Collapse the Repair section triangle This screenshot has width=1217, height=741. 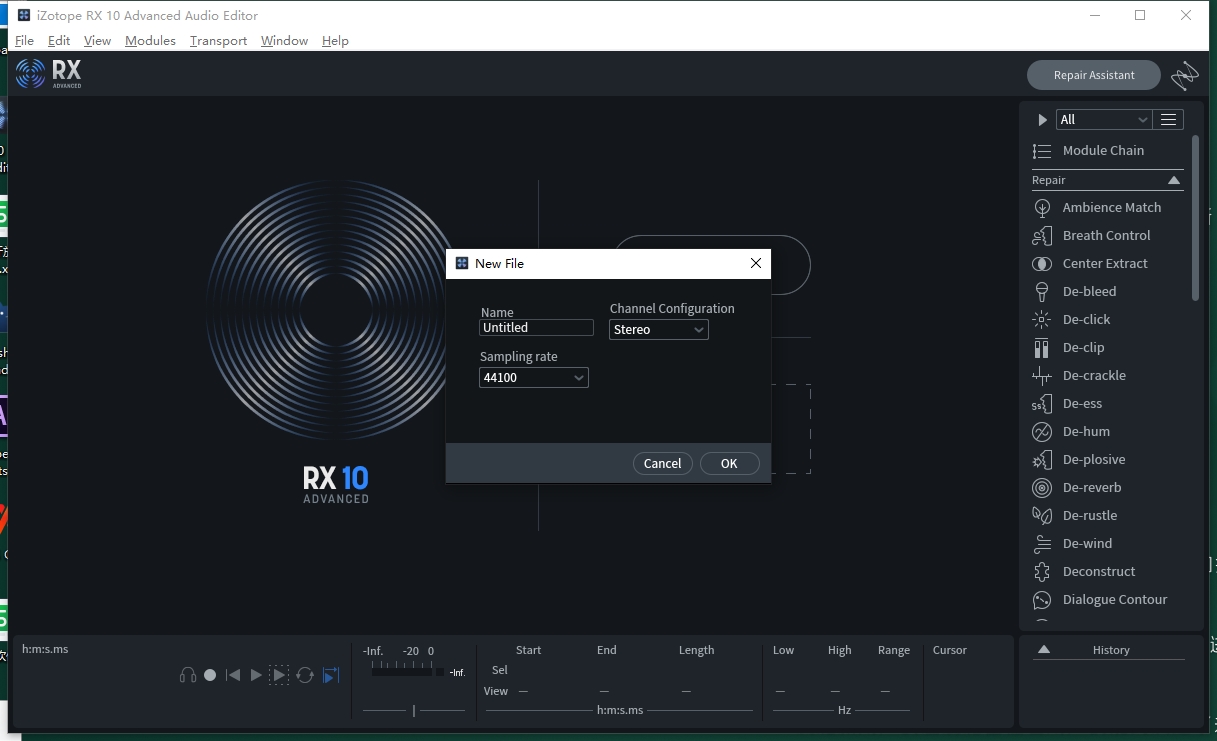click(1174, 180)
